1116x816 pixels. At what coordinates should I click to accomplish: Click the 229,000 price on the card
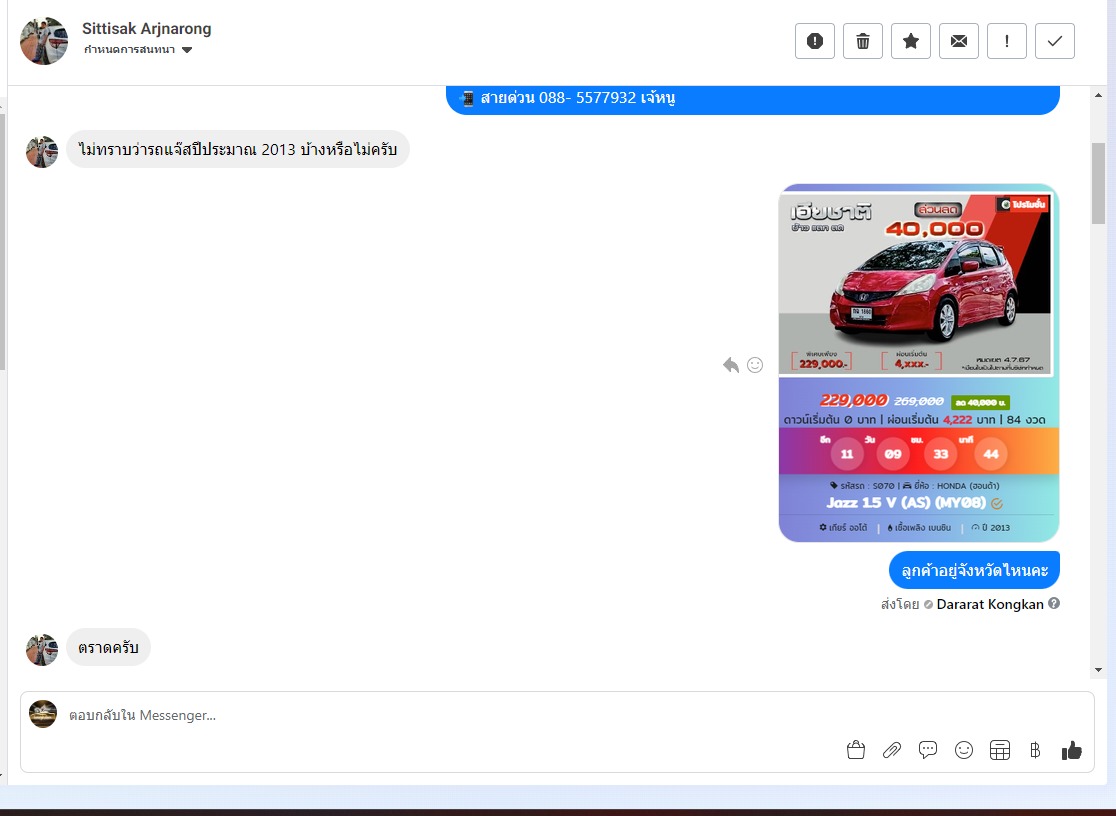click(x=853, y=400)
